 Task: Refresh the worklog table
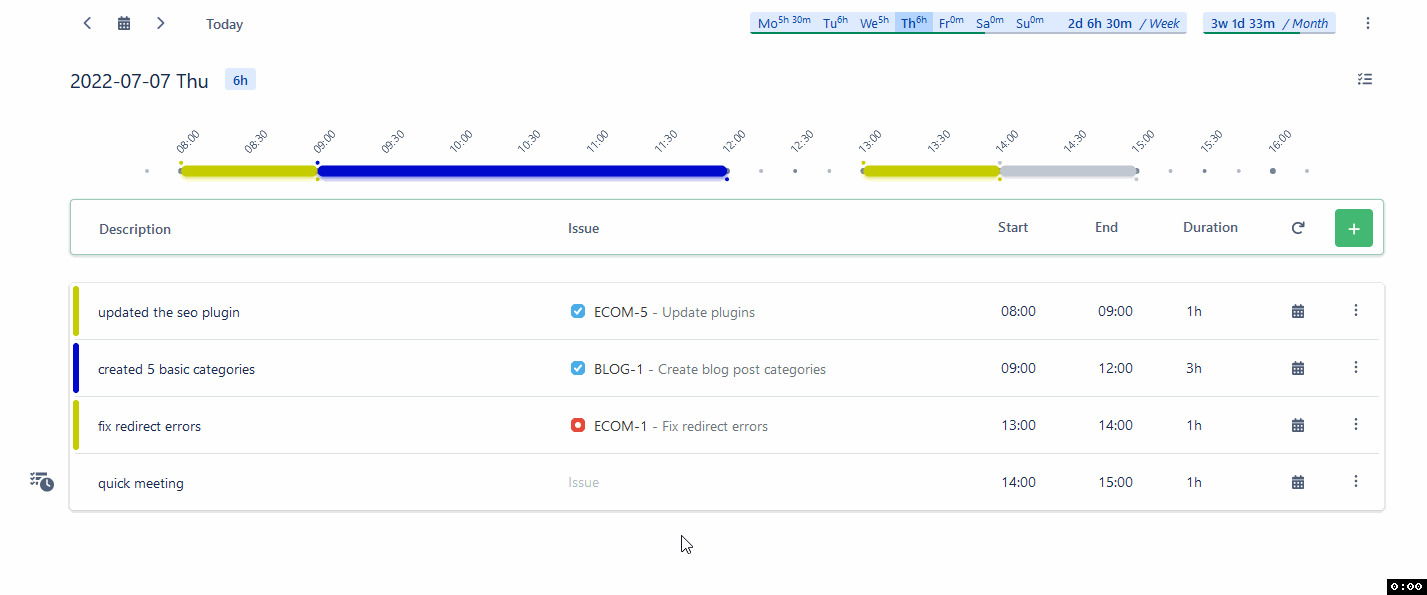coord(1297,227)
